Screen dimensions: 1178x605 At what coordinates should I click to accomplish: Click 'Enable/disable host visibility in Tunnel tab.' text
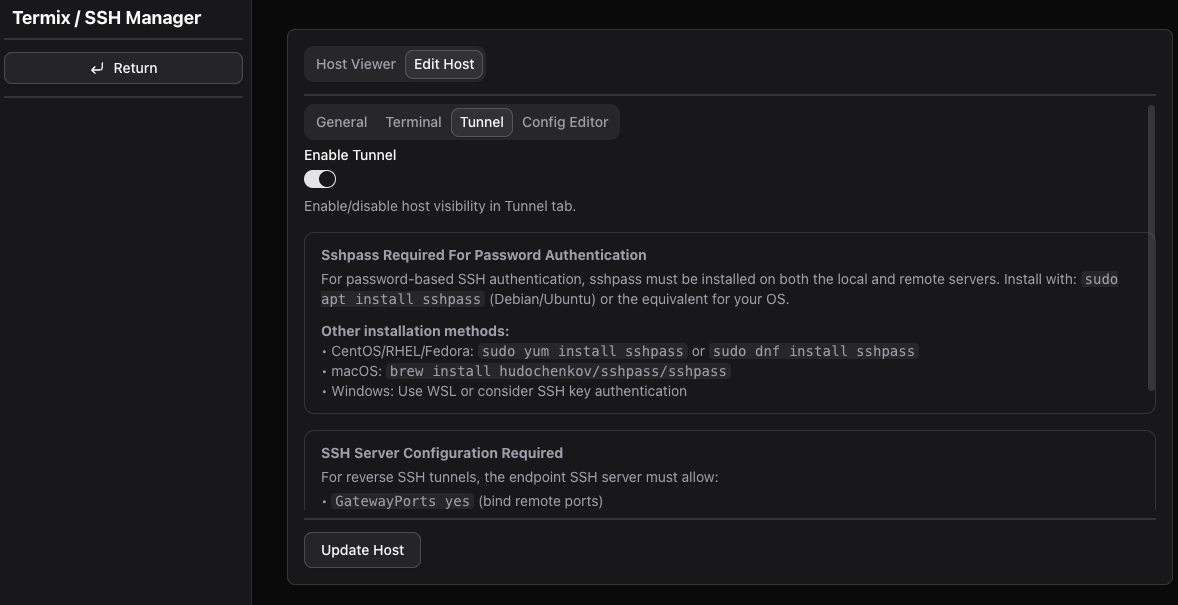[x=439, y=206]
